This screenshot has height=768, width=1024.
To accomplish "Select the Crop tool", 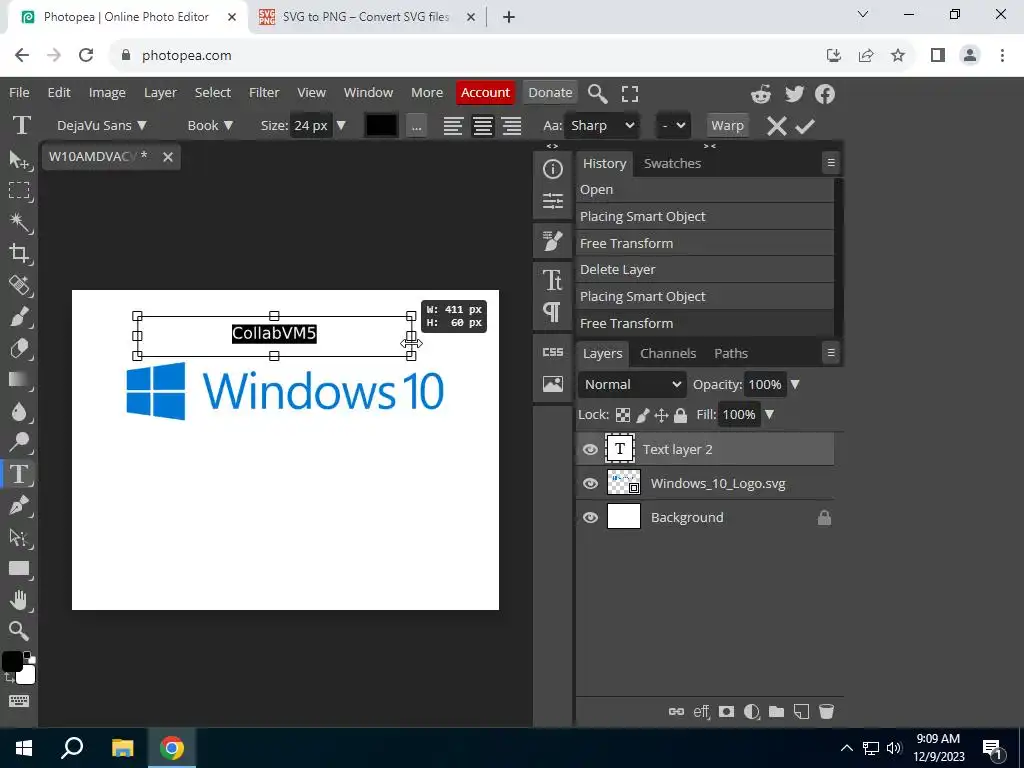I will (x=19, y=253).
